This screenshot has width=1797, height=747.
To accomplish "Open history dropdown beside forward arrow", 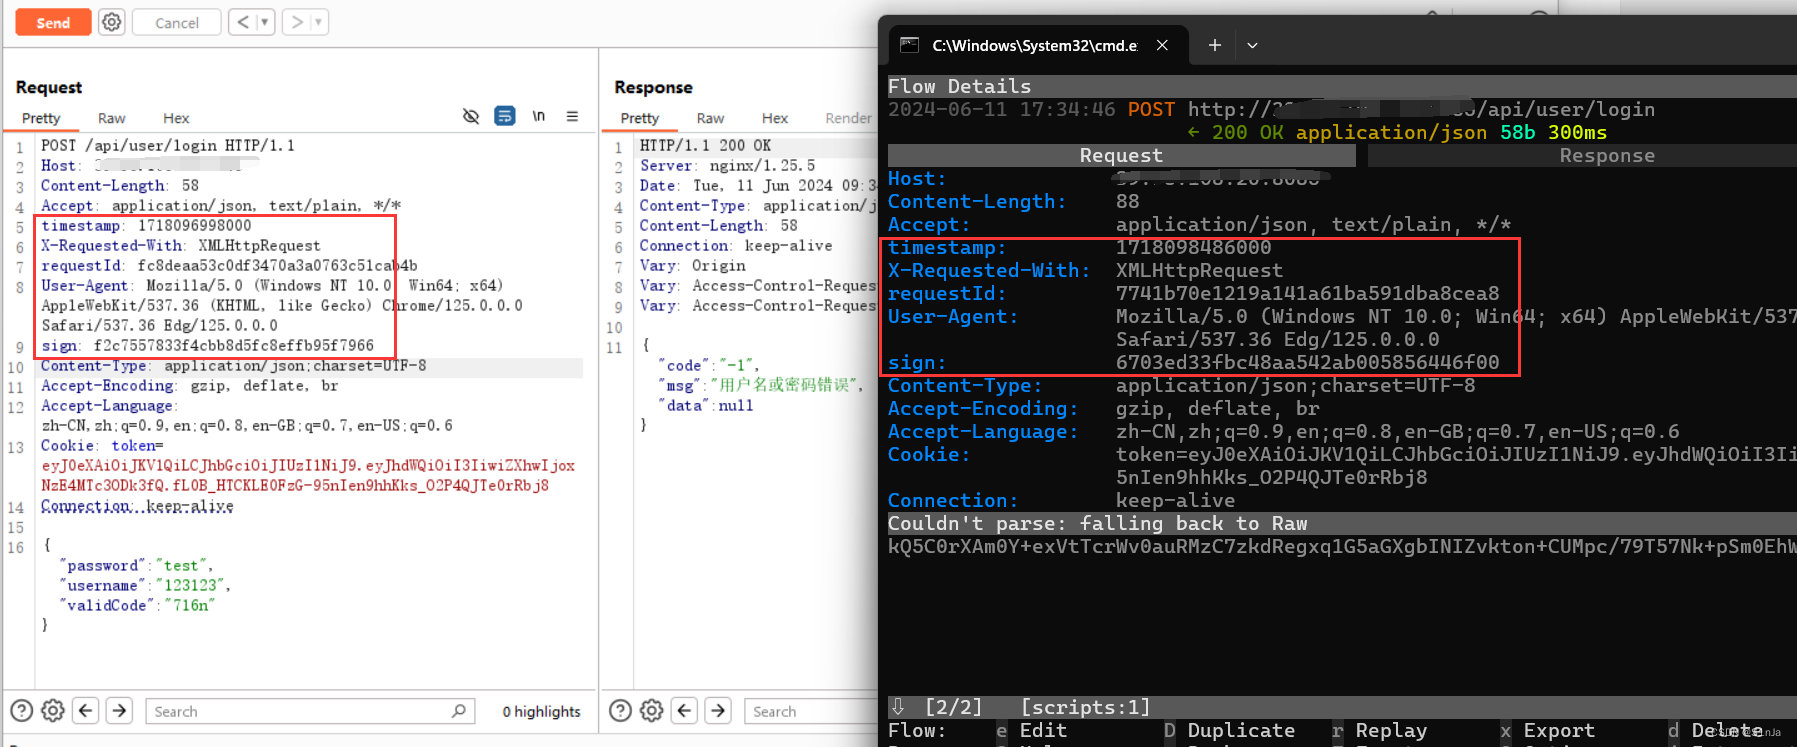I will point(319,22).
